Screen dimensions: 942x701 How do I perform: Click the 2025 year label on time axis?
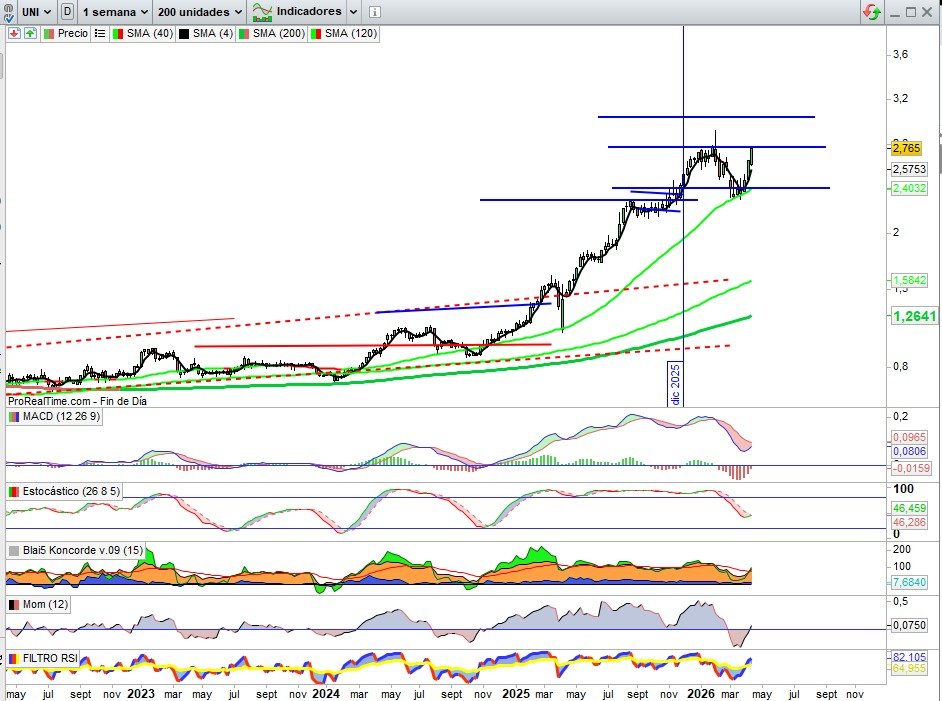click(515, 694)
